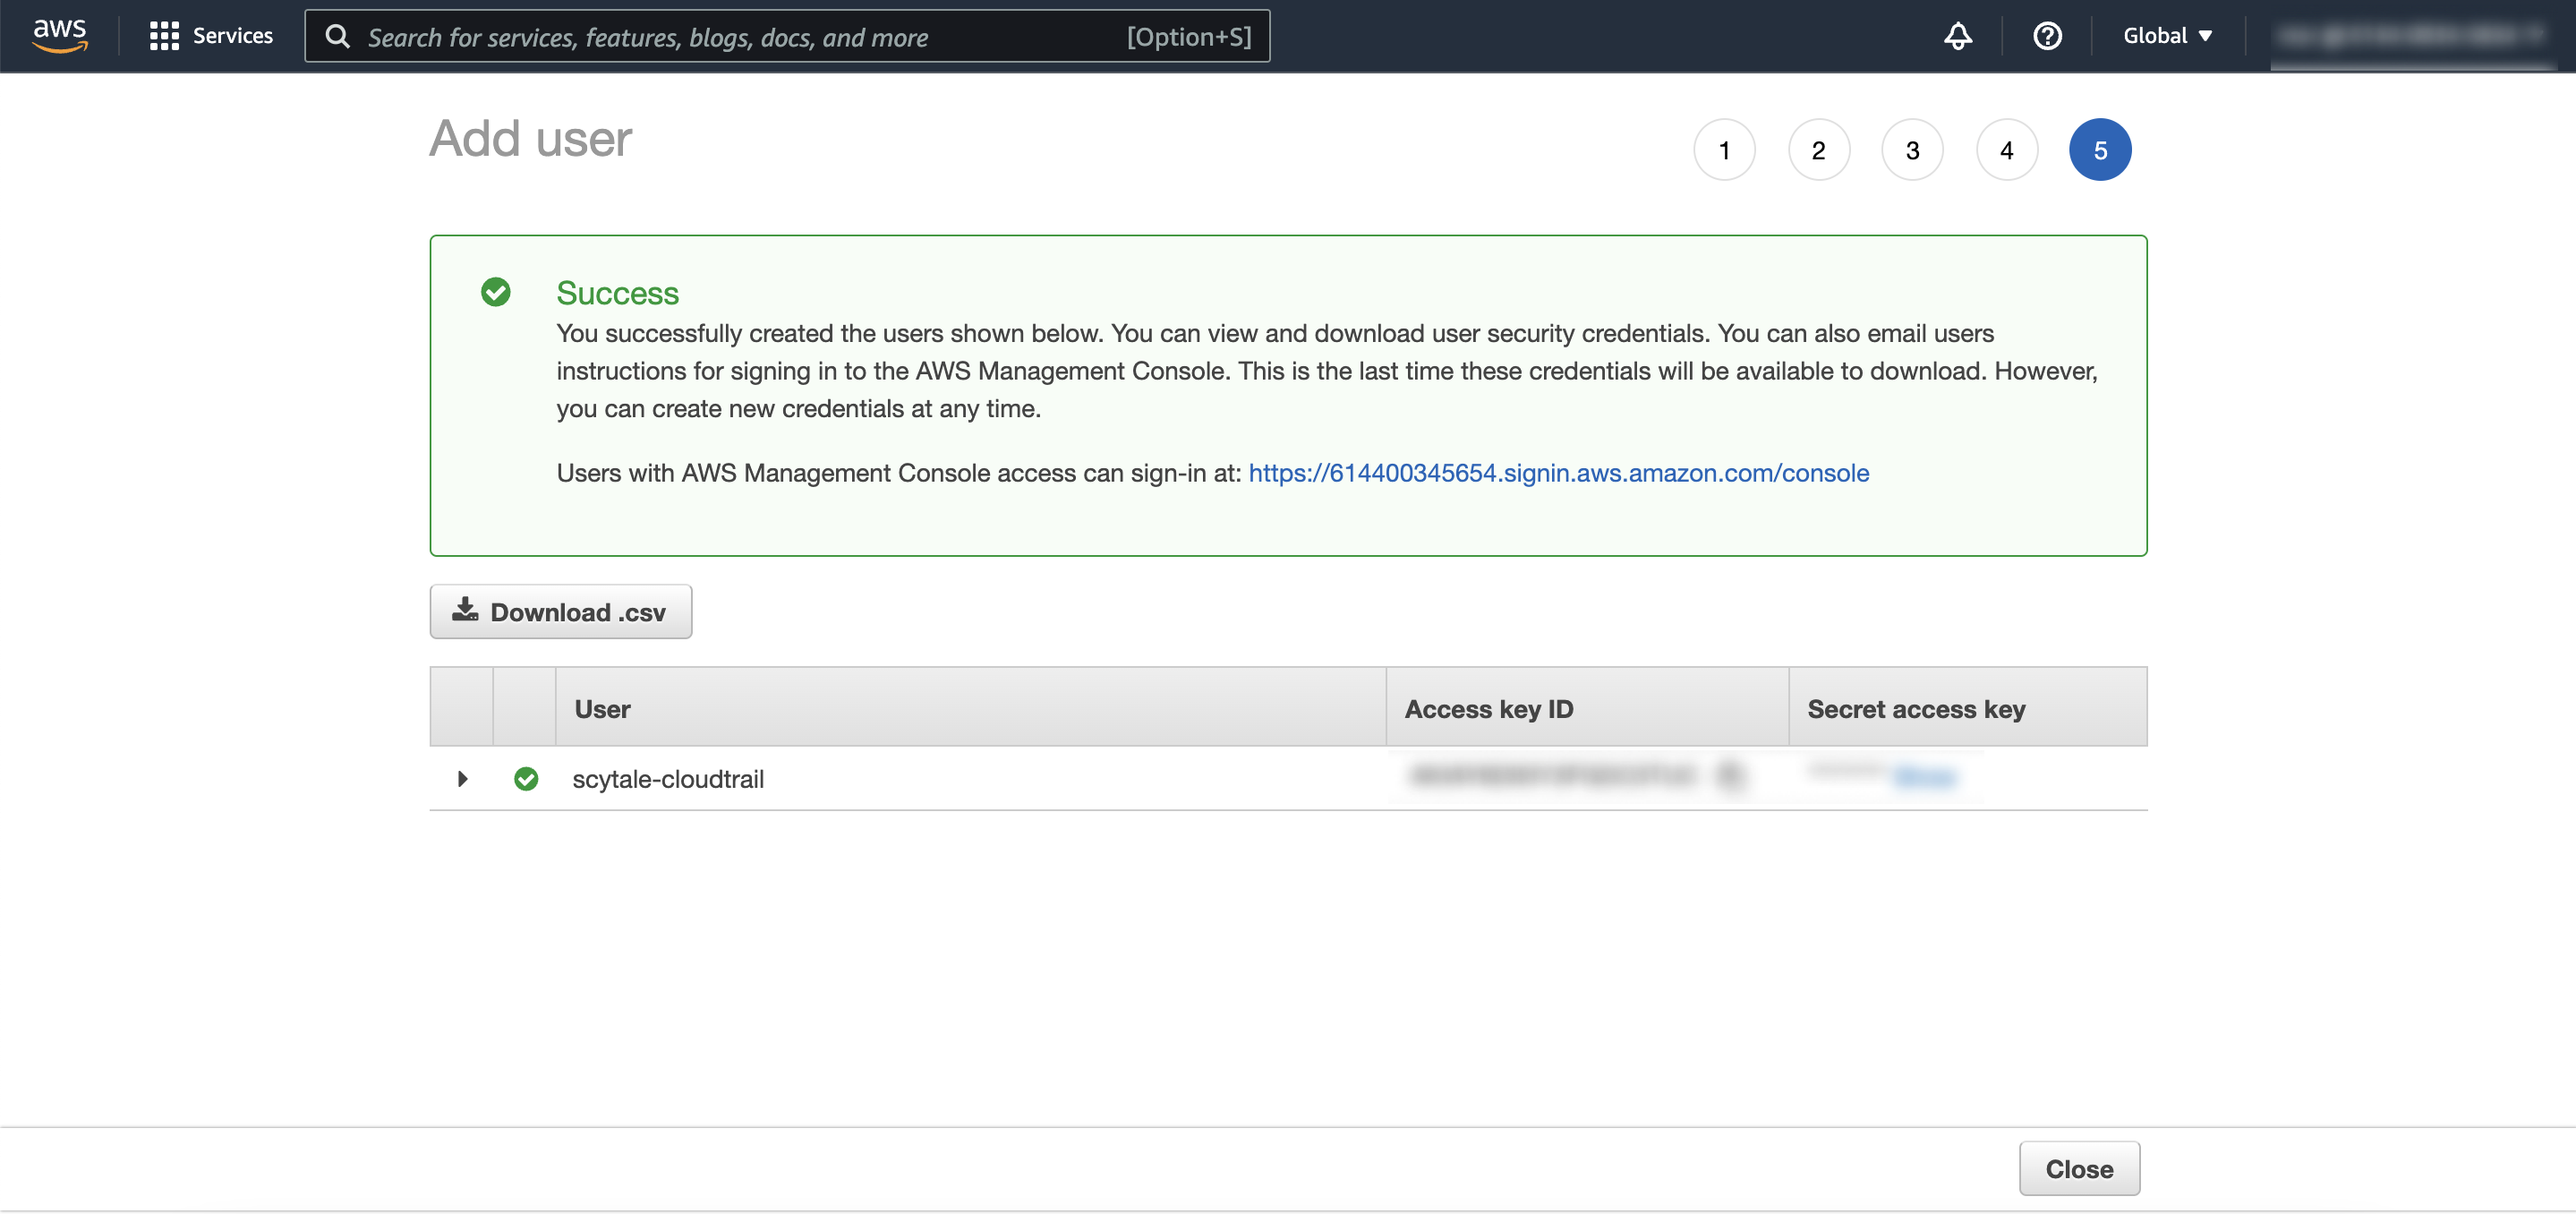The width and height of the screenshot is (2576, 1214).
Task: Expand the scytale-cloudtrail user row
Action: coord(462,778)
